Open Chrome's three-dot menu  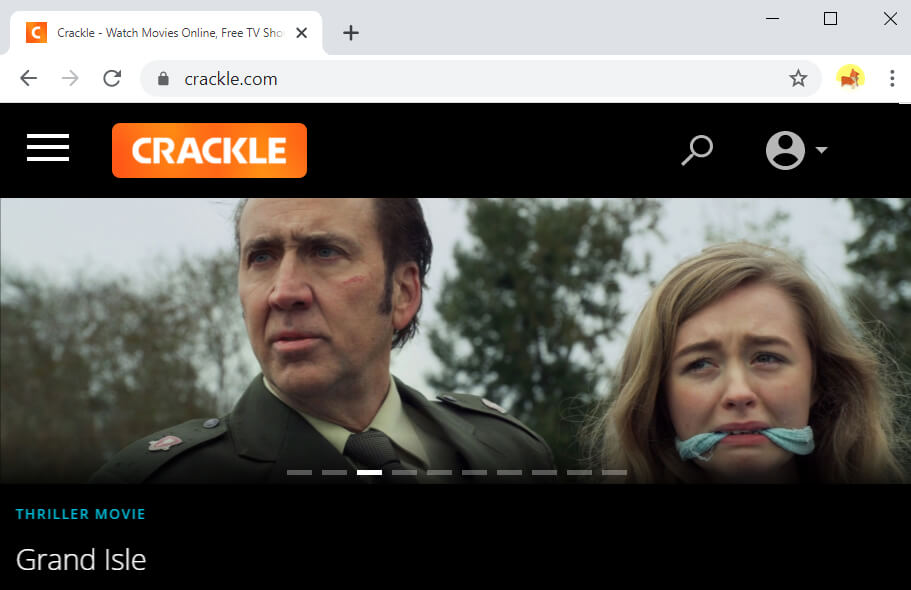click(x=892, y=78)
